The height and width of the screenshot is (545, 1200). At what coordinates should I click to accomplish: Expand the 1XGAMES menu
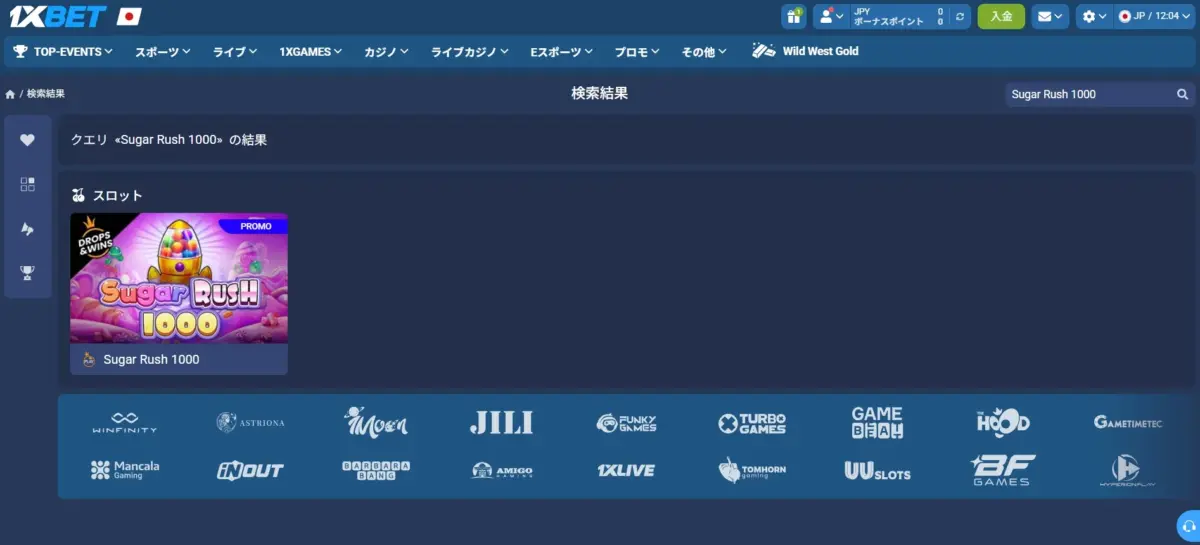(x=311, y=51)
